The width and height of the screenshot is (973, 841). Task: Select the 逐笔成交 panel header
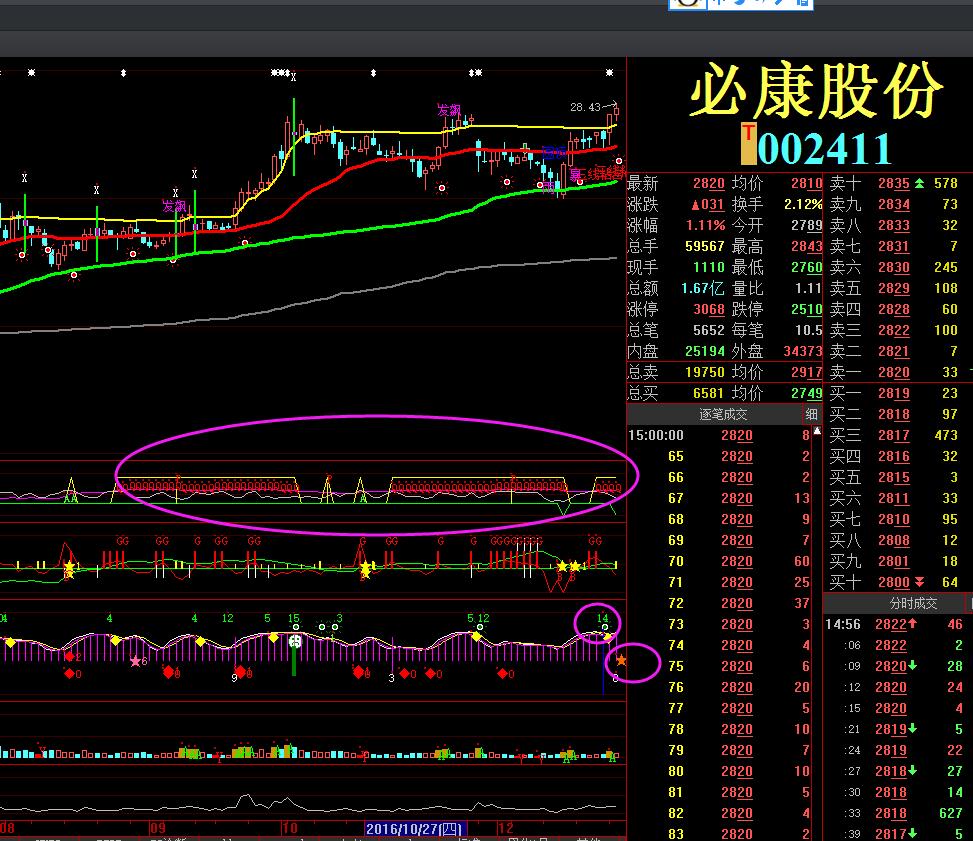pyautogui.click(x=723, y=414)
